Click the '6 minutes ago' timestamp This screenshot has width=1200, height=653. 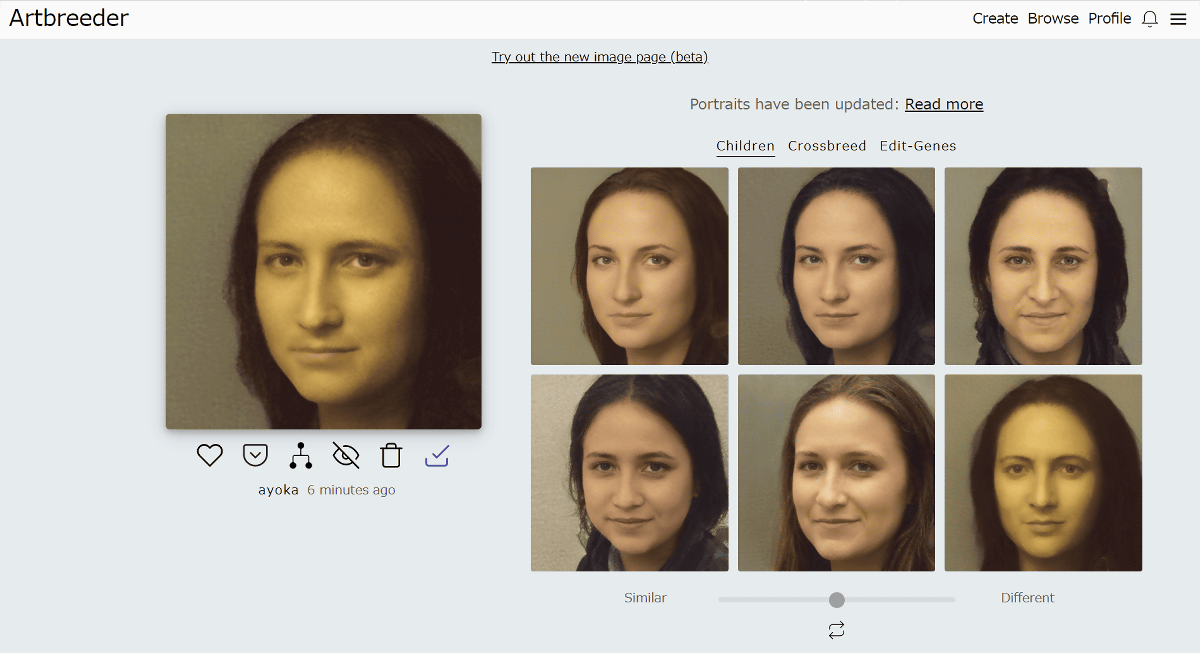[351, 490]
